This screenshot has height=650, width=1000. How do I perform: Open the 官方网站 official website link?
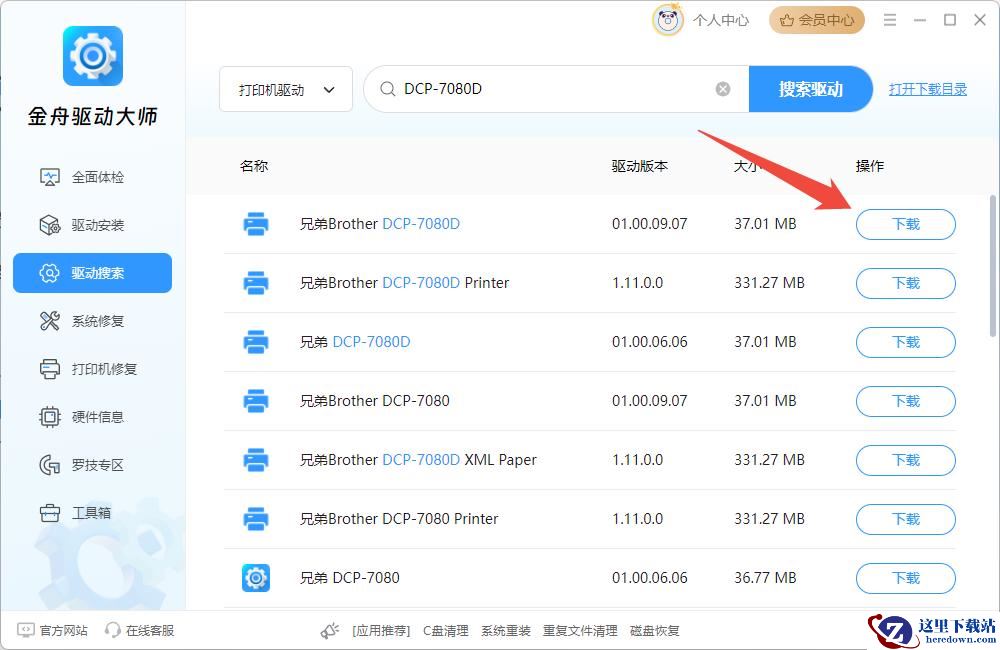[63, 630]
